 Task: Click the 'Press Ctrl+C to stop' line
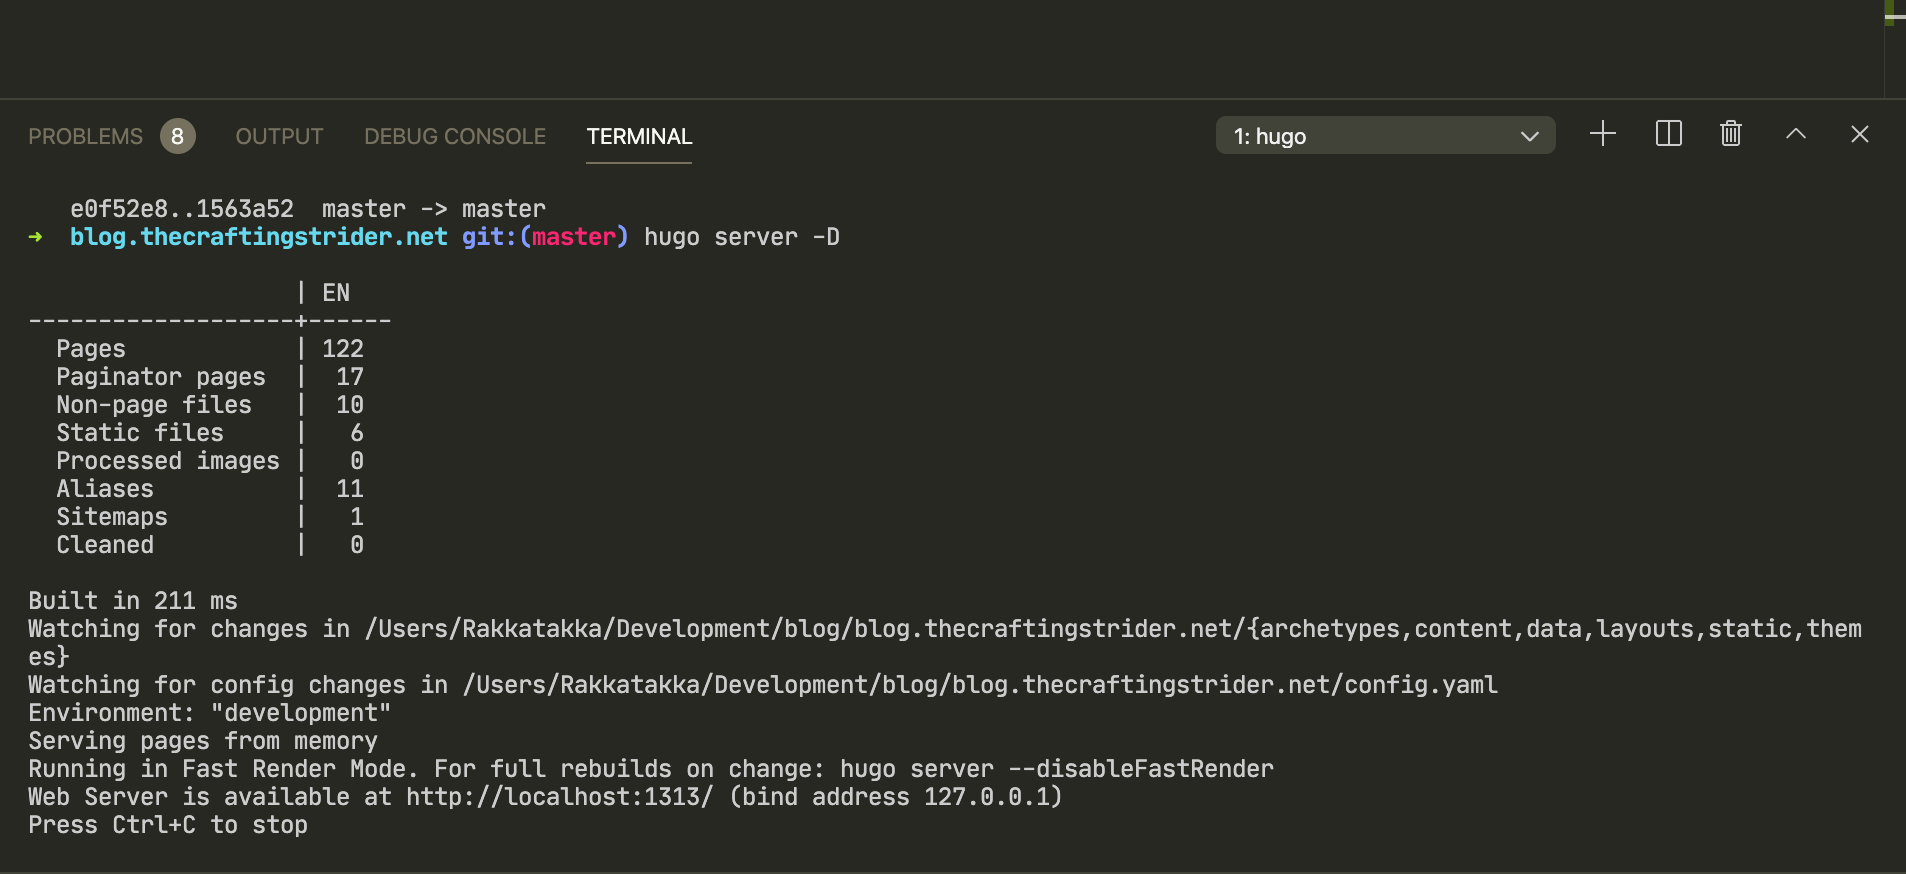[168, 825]
